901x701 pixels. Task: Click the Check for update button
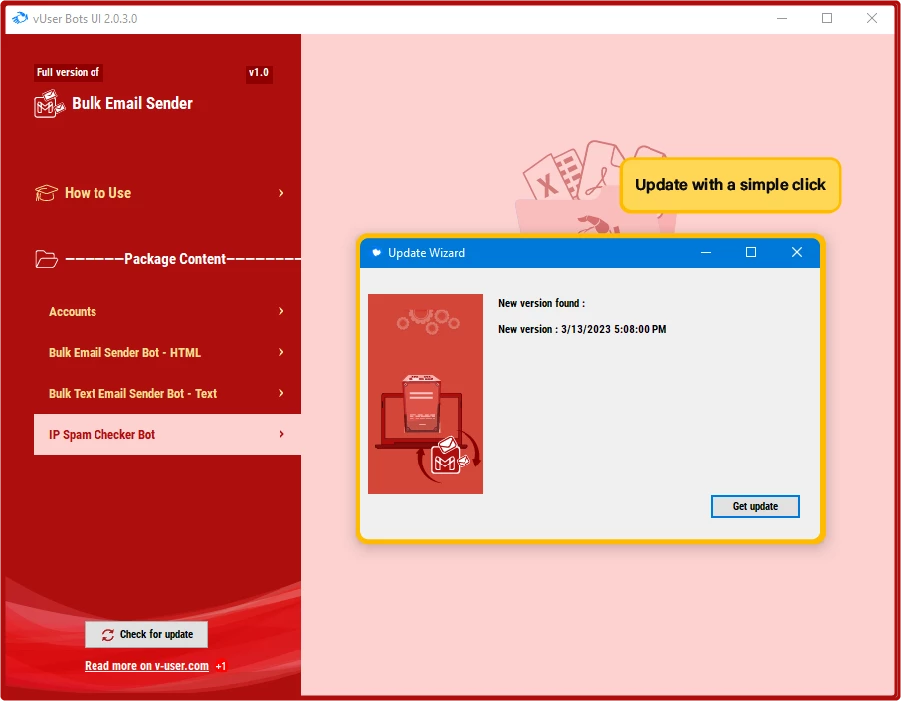147,634
